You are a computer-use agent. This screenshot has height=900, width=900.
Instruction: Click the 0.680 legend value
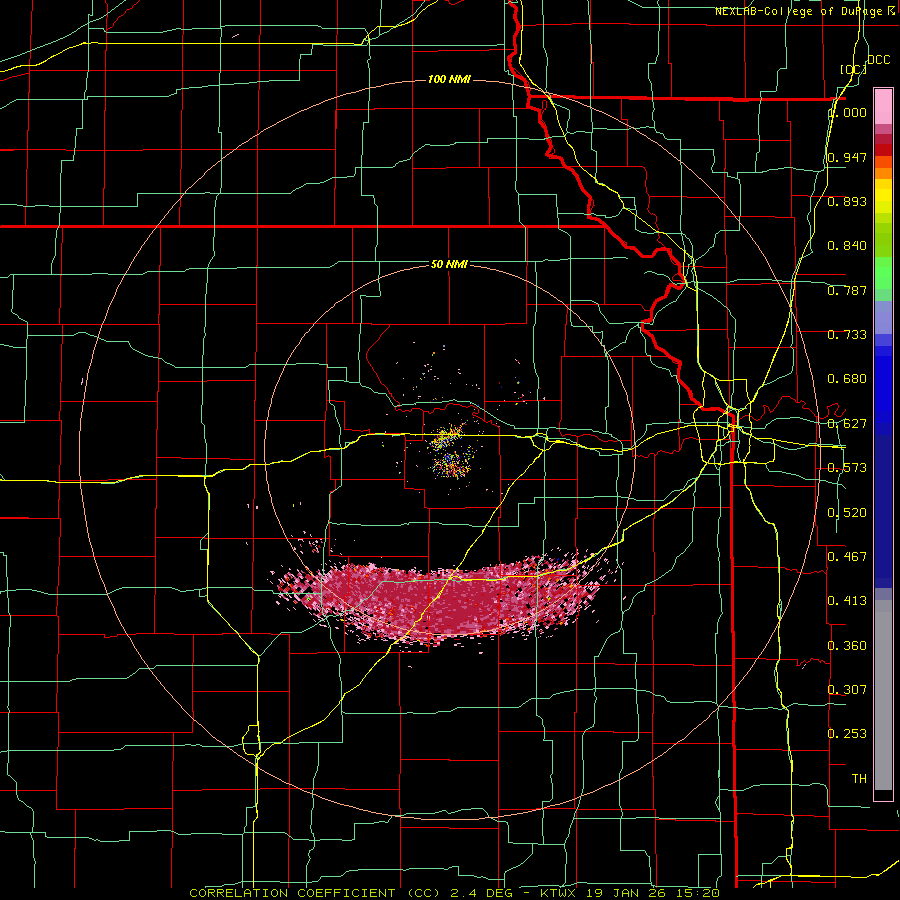(847, 379)
